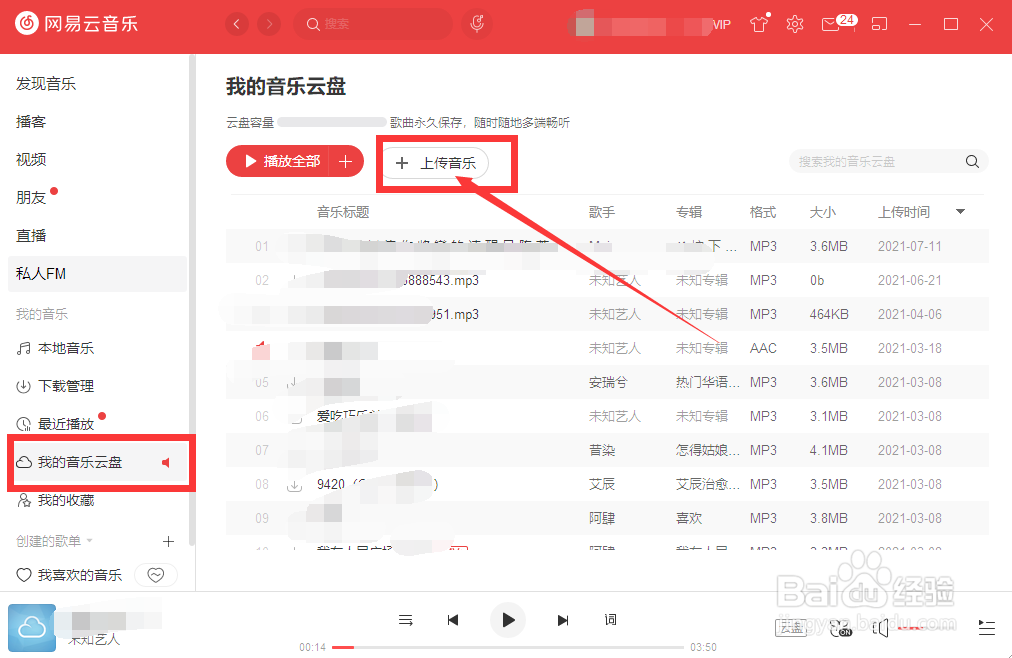Screen dimensions: 1012x658
Task: Sort by 专辑 column header
Action: [689, 212]
